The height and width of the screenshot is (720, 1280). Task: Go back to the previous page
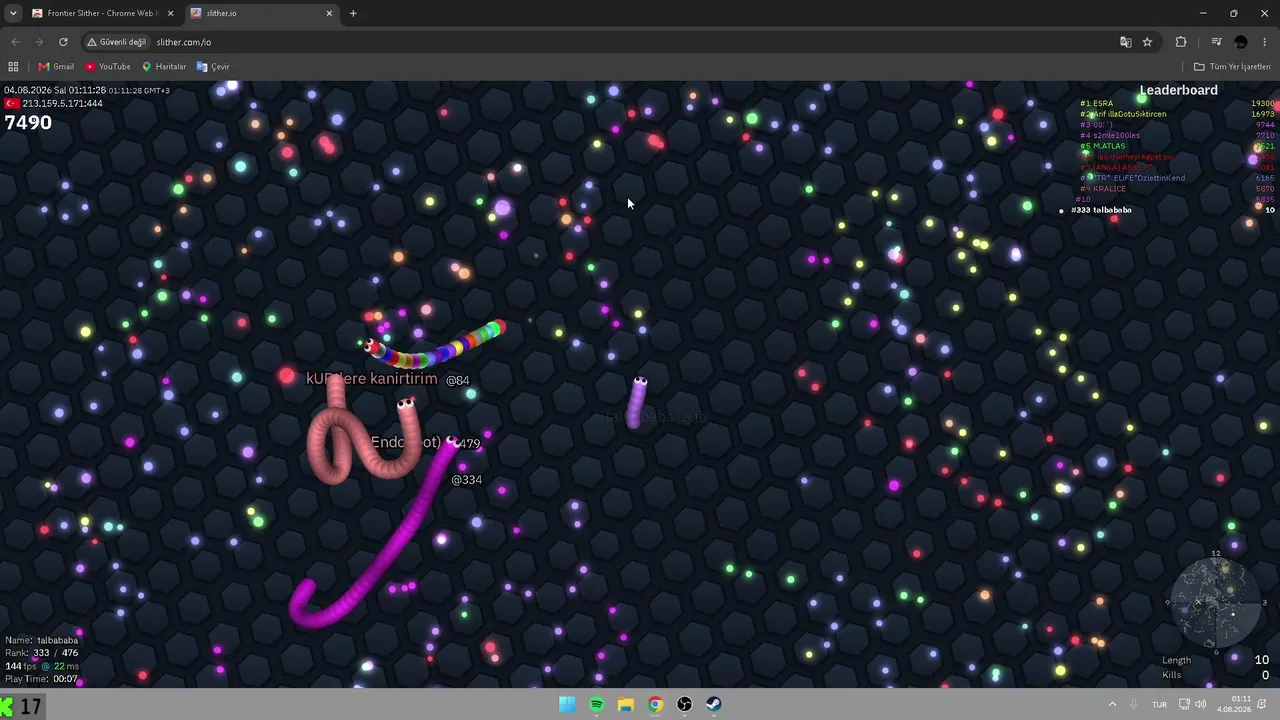point(15,42)
